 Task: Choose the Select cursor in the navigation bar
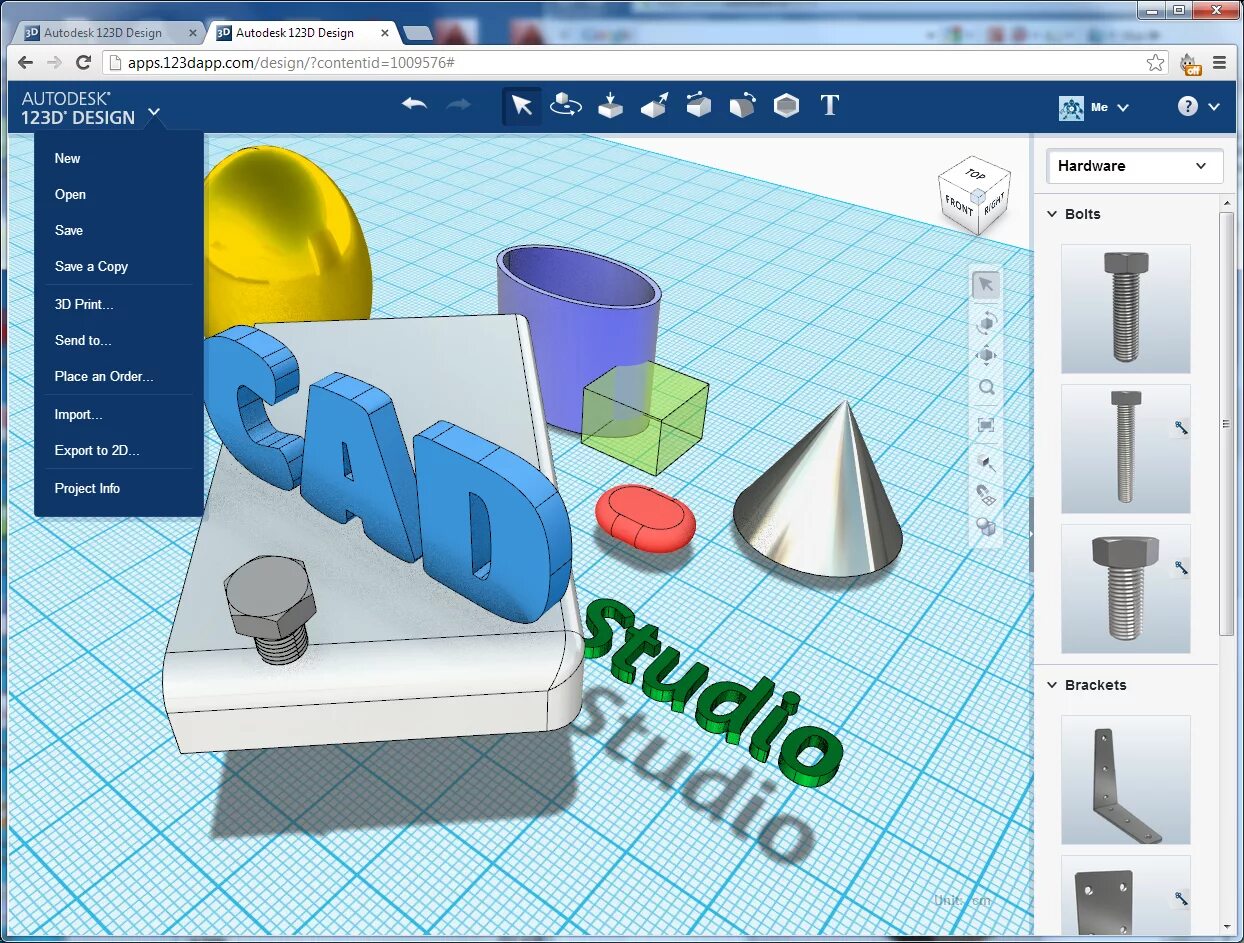pos(986,285)
